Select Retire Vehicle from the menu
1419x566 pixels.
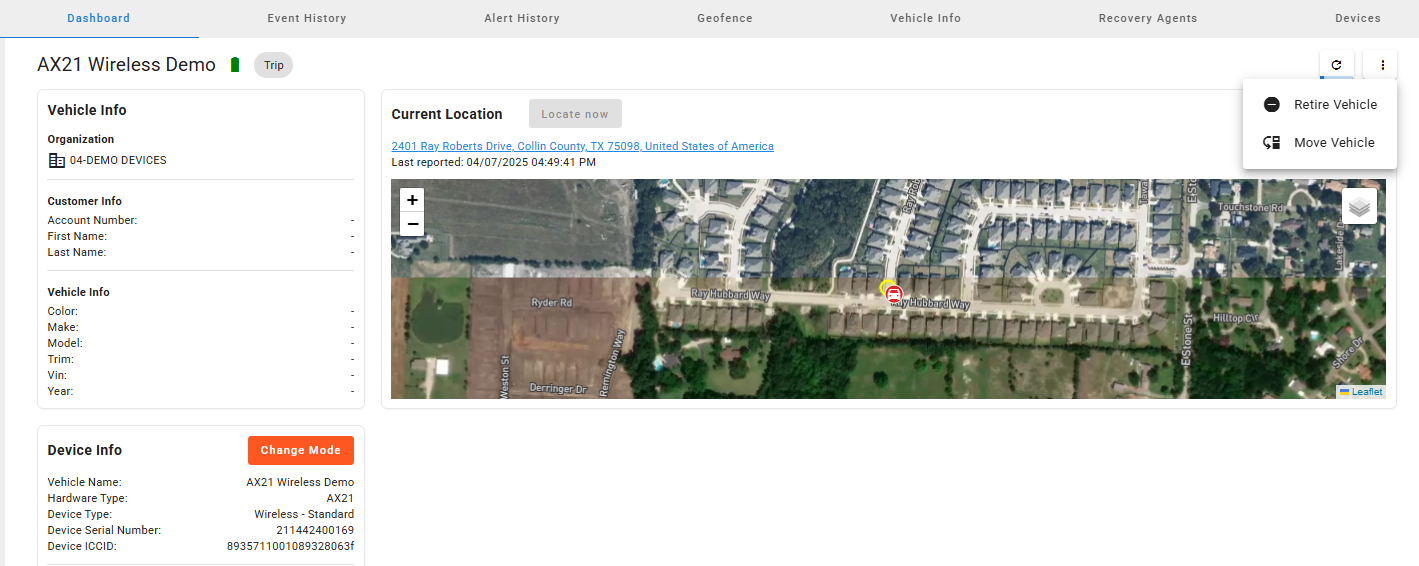click(1335, 105)
